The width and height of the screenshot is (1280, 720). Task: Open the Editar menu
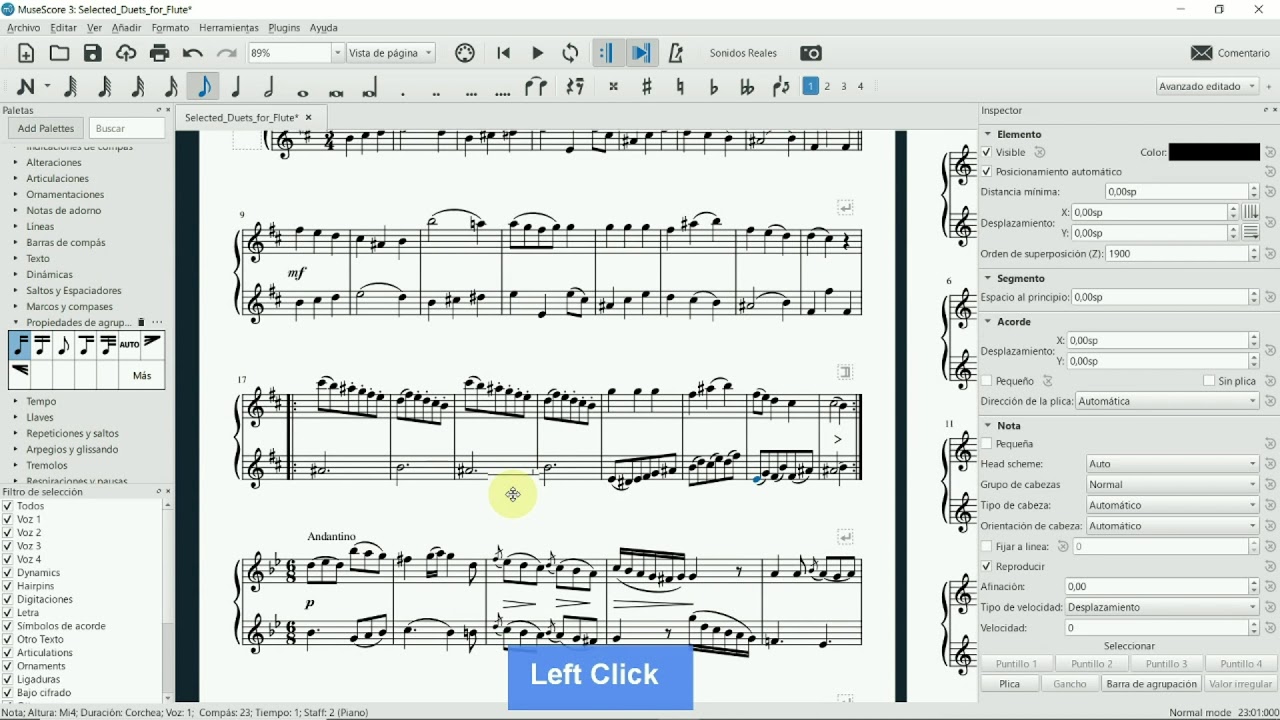[x=63, y=28]
